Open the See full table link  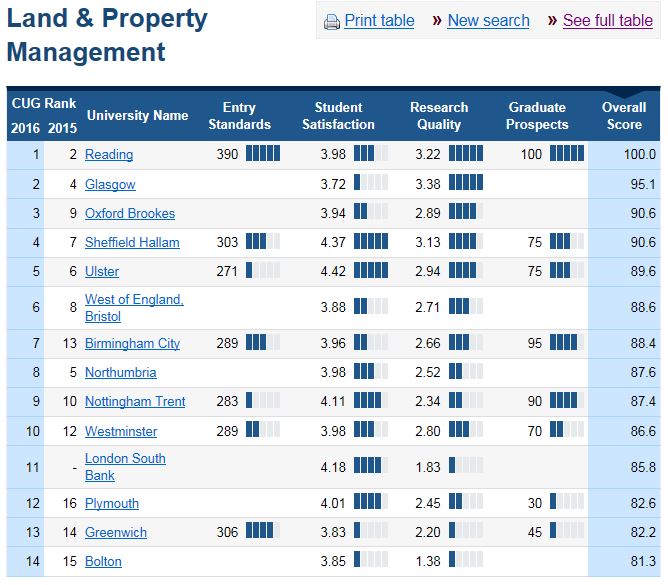point(608,20)
